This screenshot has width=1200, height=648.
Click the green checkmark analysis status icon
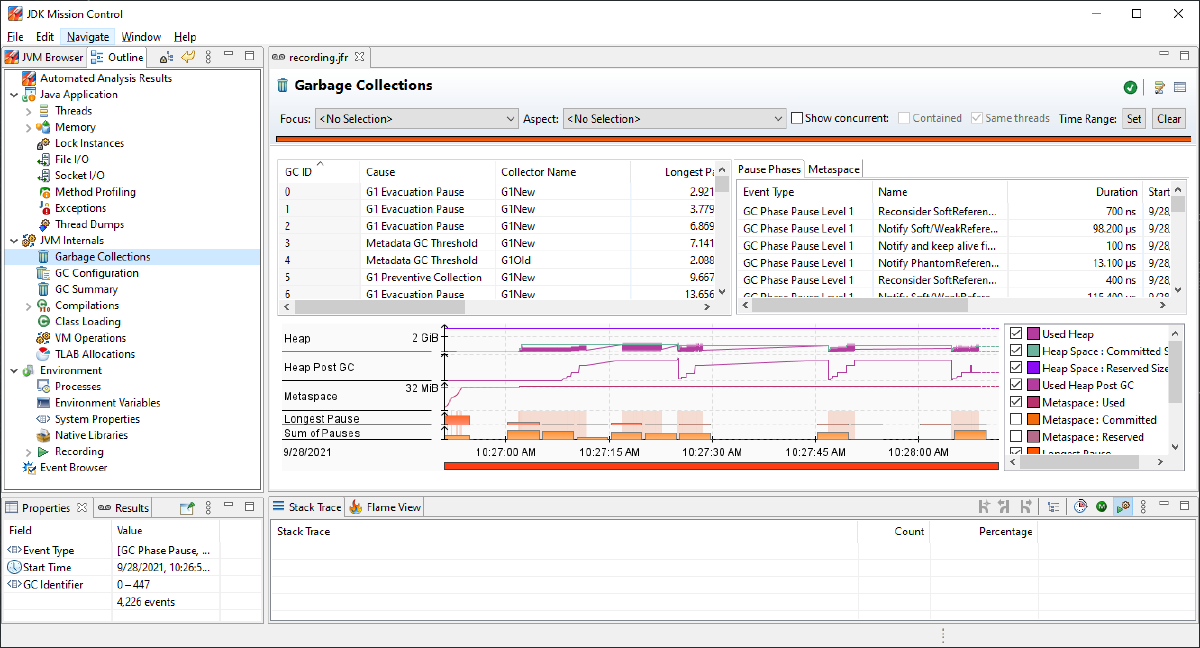coord(1130,88)
